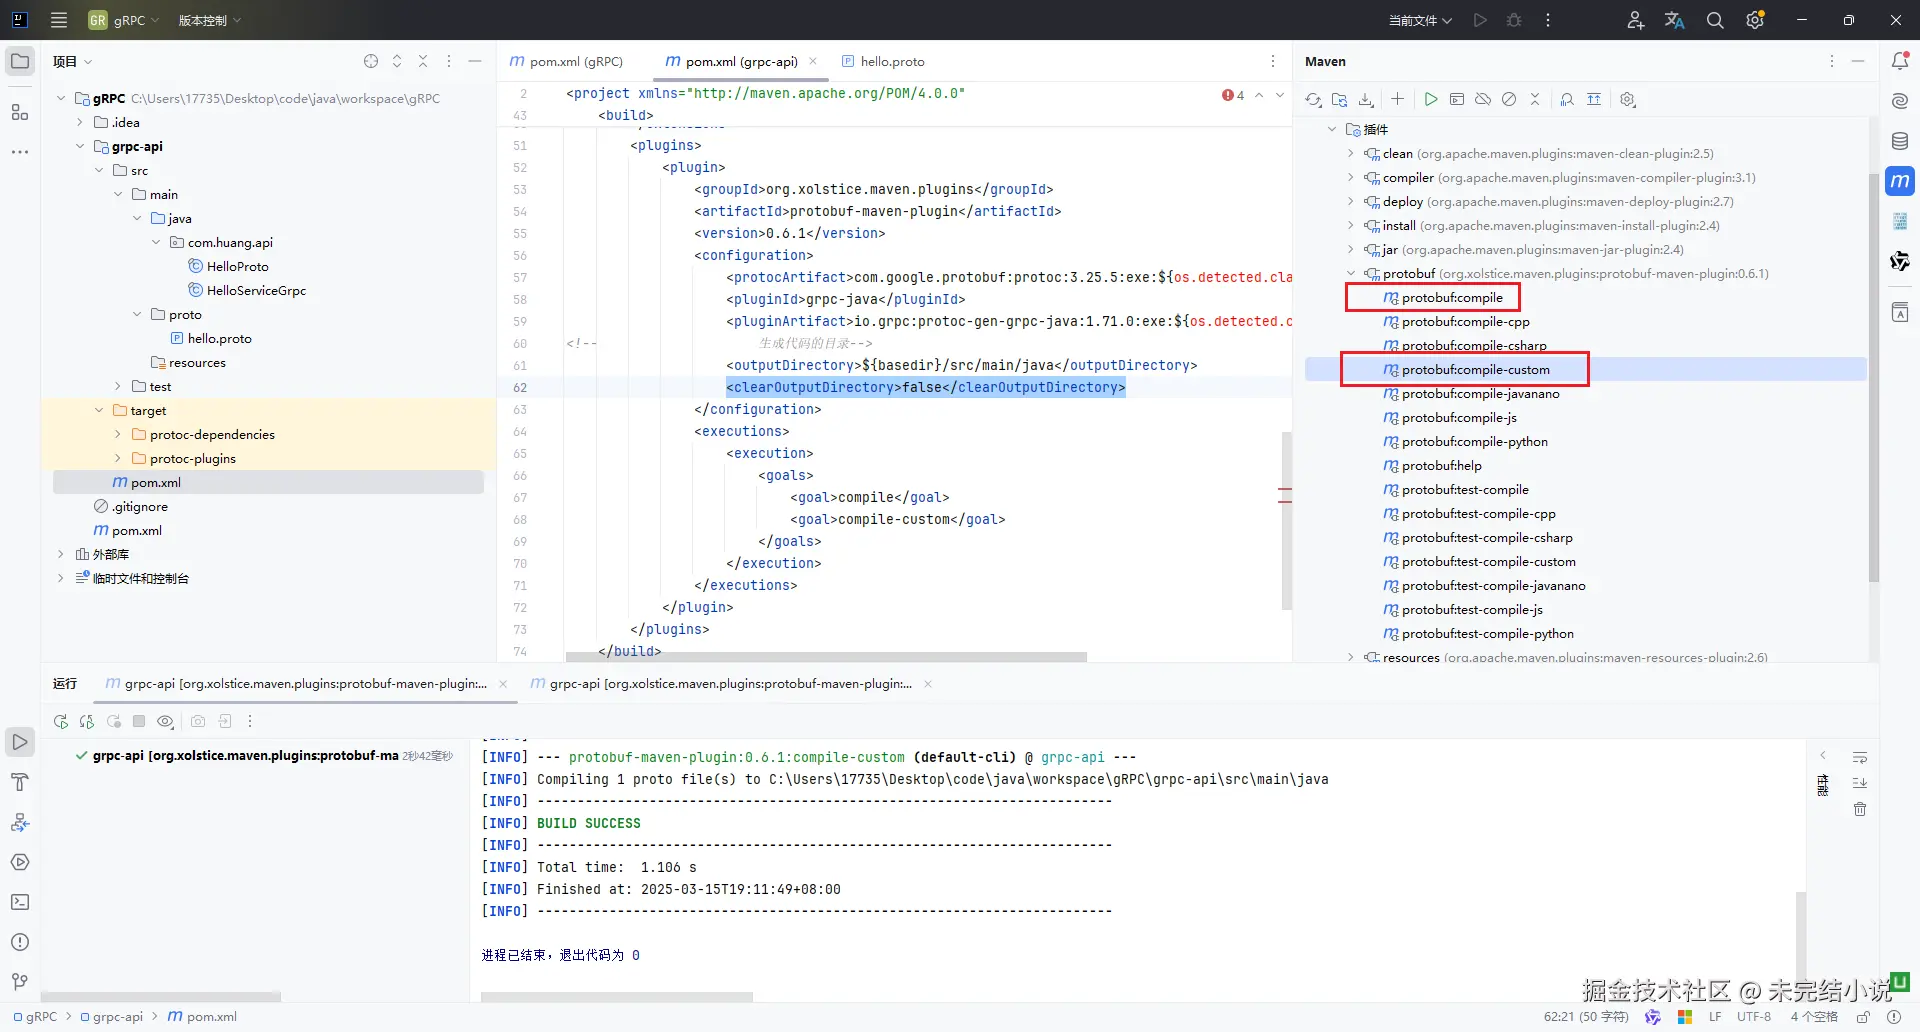
Task: Open the Terminal tool window from left sidebar
Action: click(20, 902)
